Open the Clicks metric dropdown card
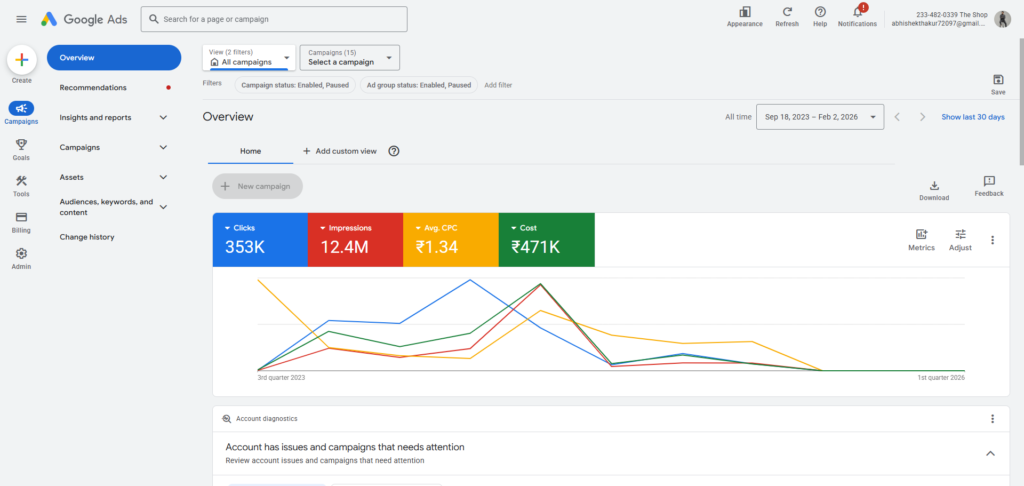1024x486 pixels. click(x=259, y=240)
